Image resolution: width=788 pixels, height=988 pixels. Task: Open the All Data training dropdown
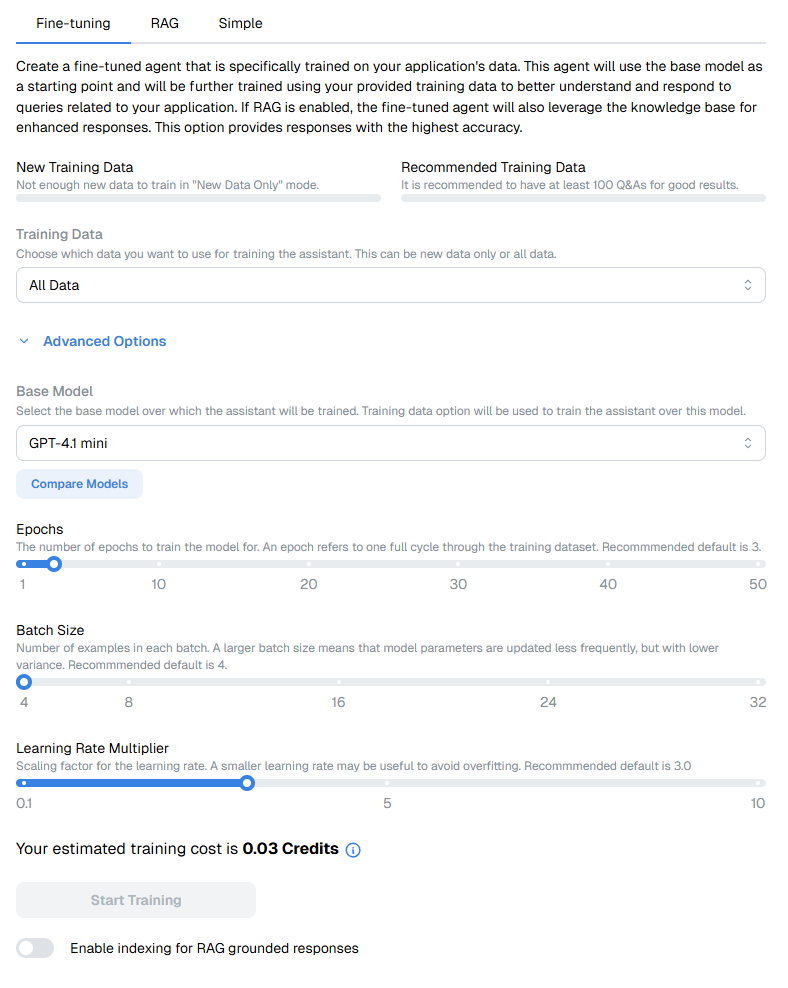[x=390, y=285]
